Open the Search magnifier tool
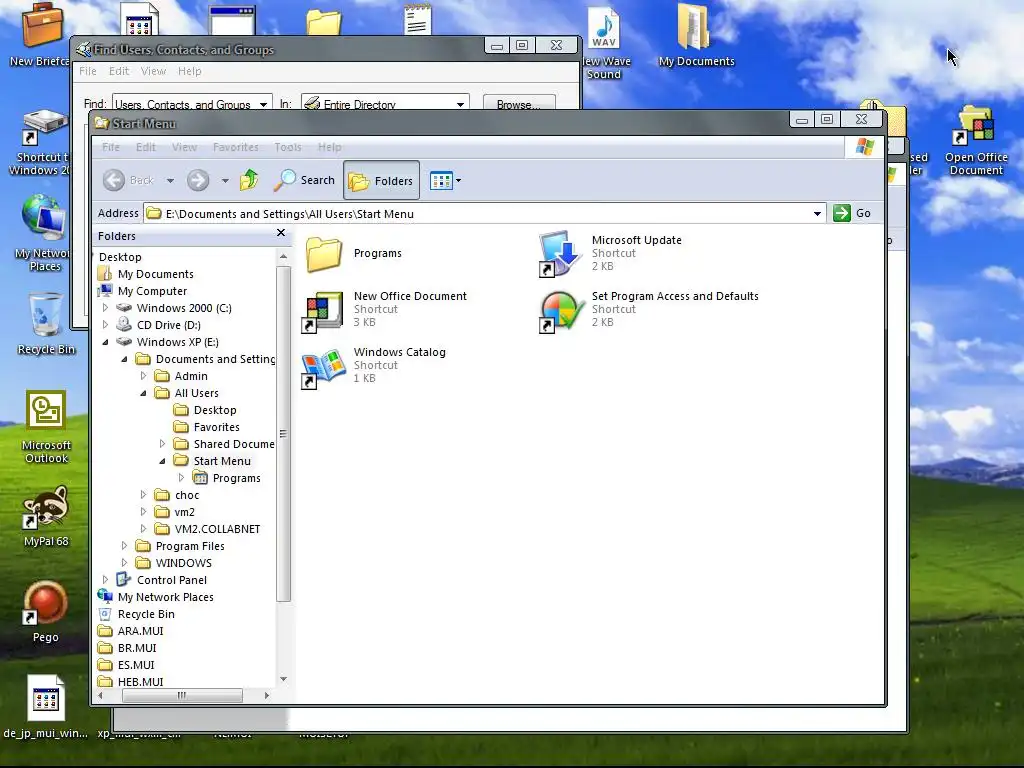Screen dimensions: 1024x768 click(x=304, y=180)
